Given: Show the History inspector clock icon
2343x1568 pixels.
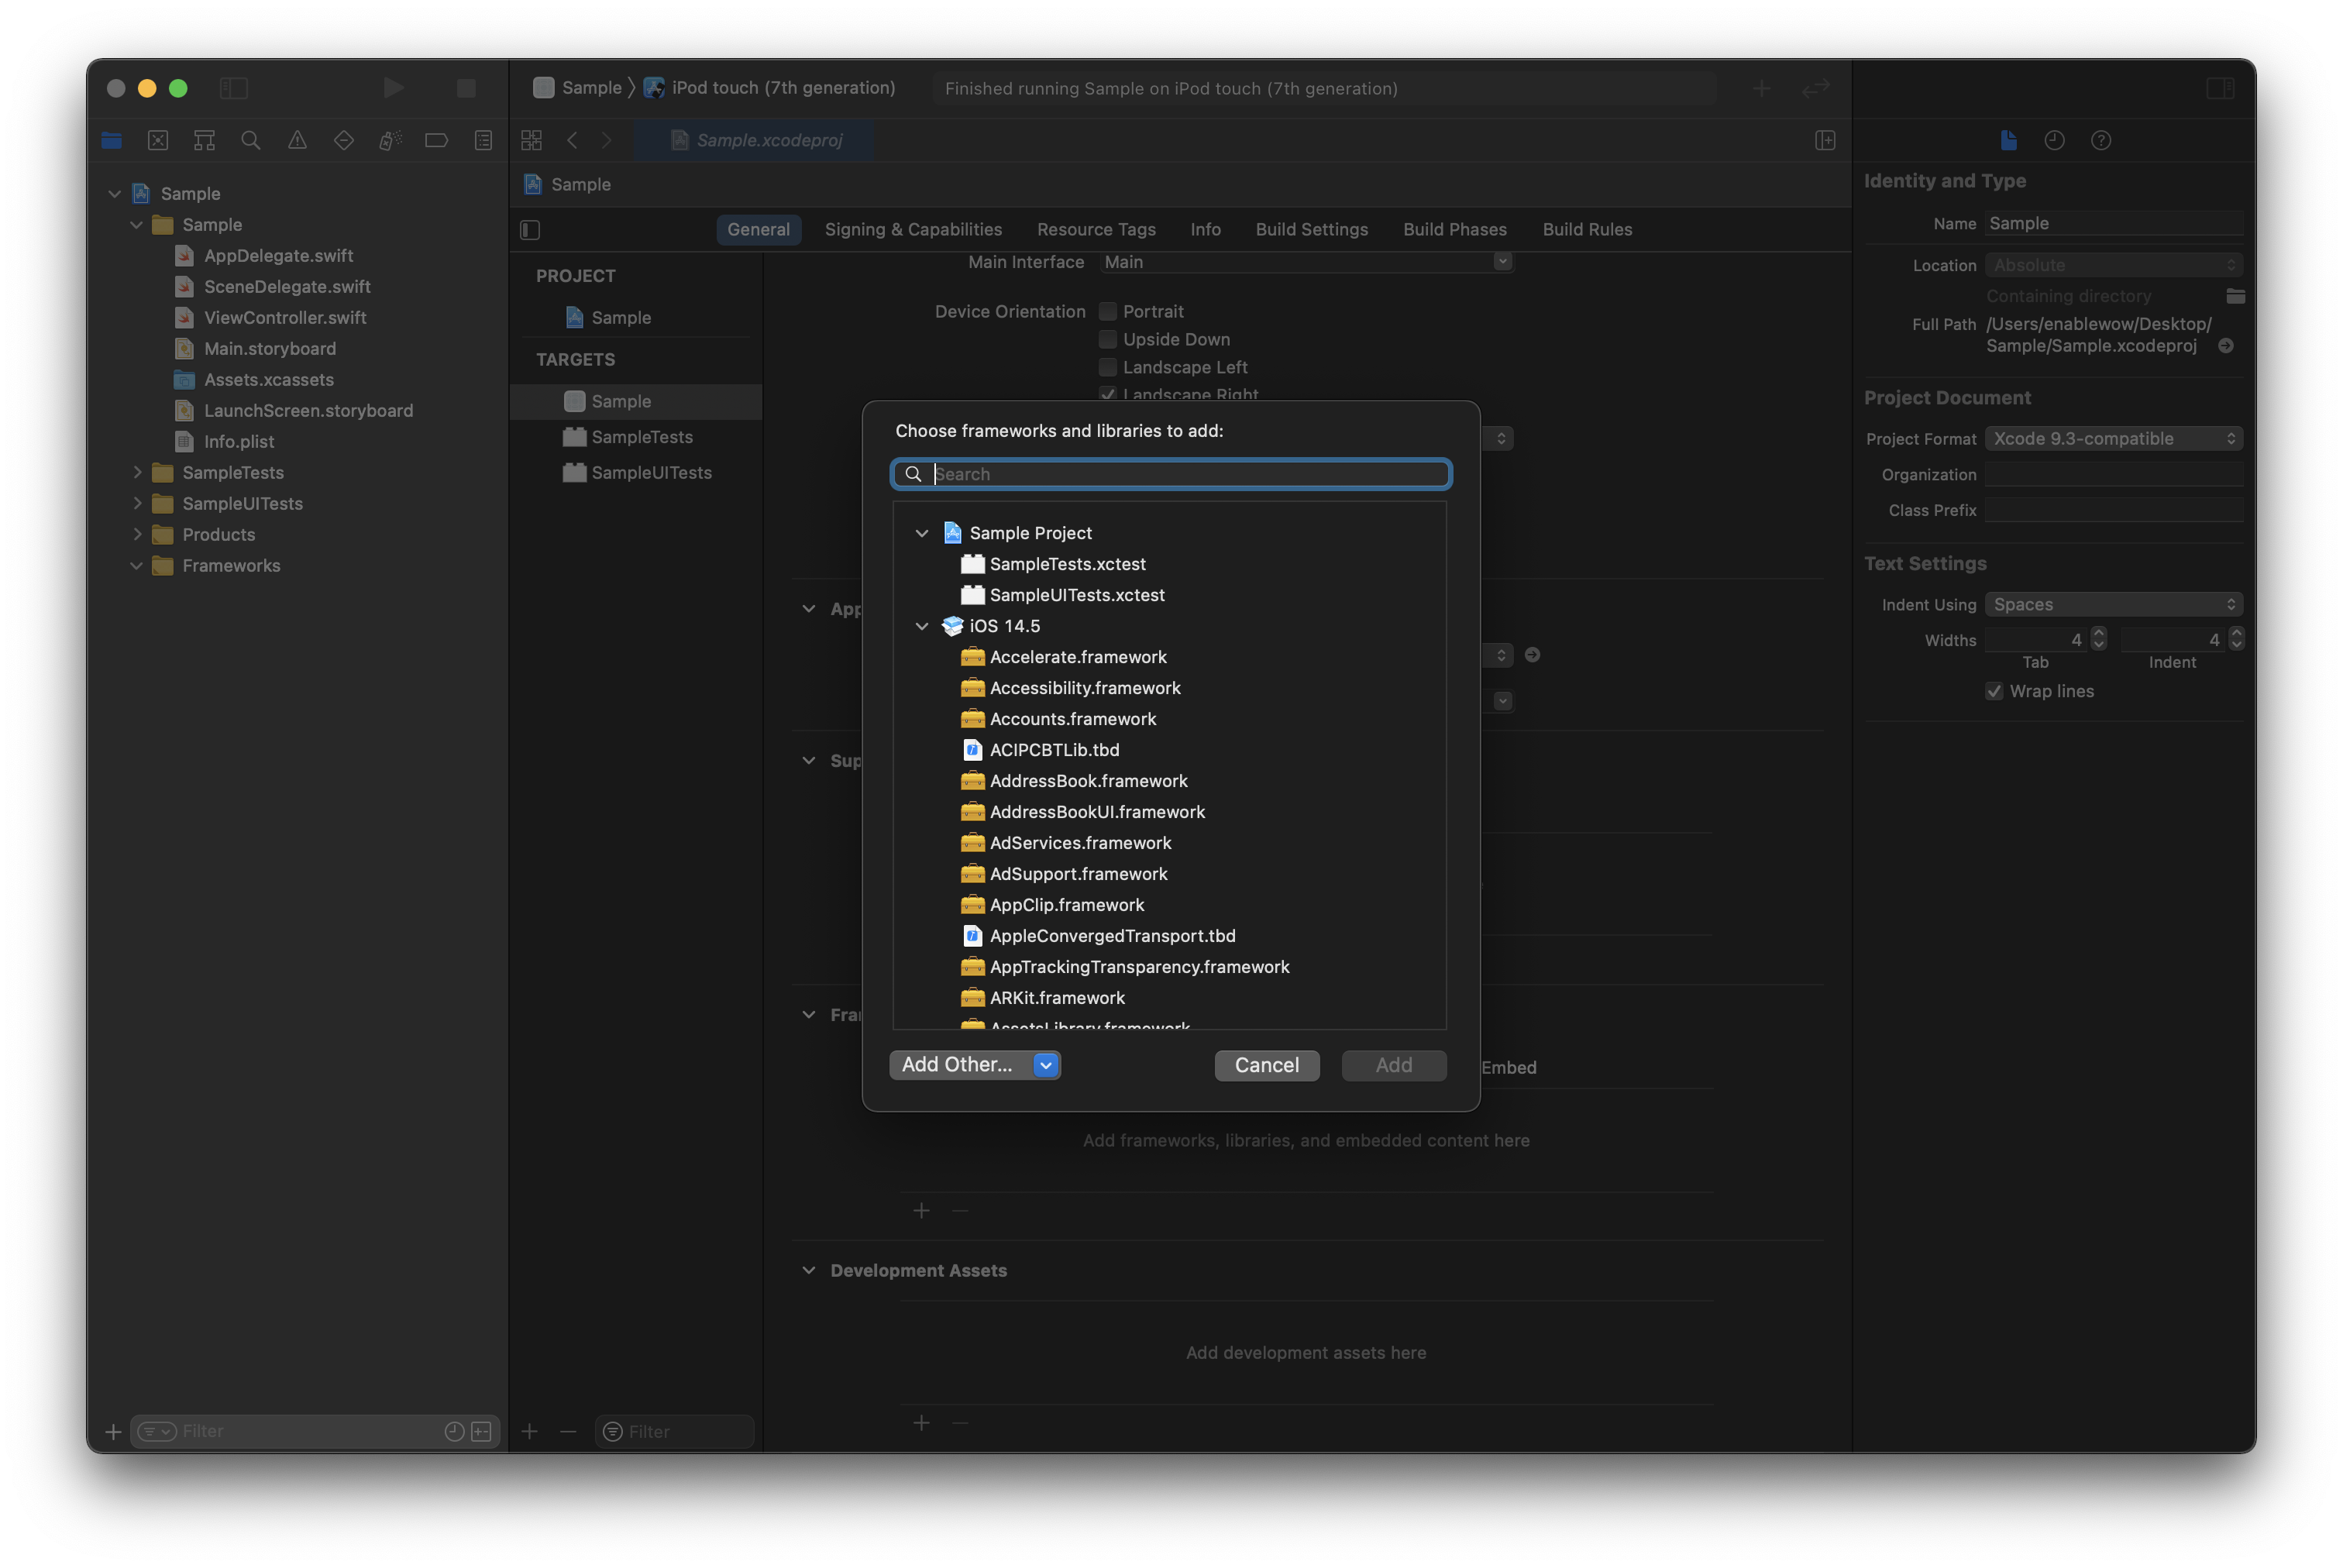Looking at the screenshot, I should coord(2054,140).
